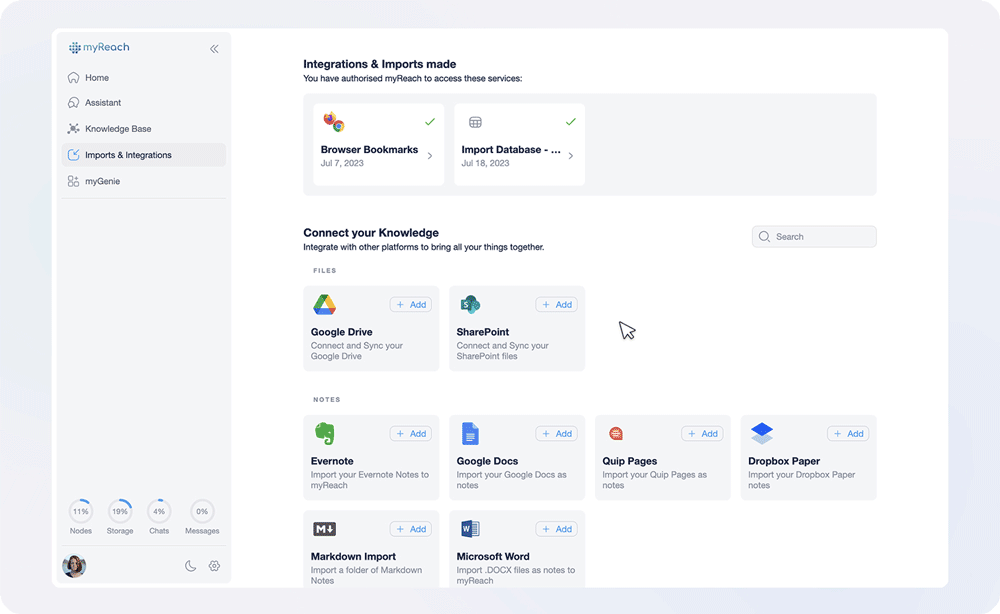The height and width of the screenshot is (614, 1000).
Task: Open myGenie from the sidebar
Action: tap(102, 181)
